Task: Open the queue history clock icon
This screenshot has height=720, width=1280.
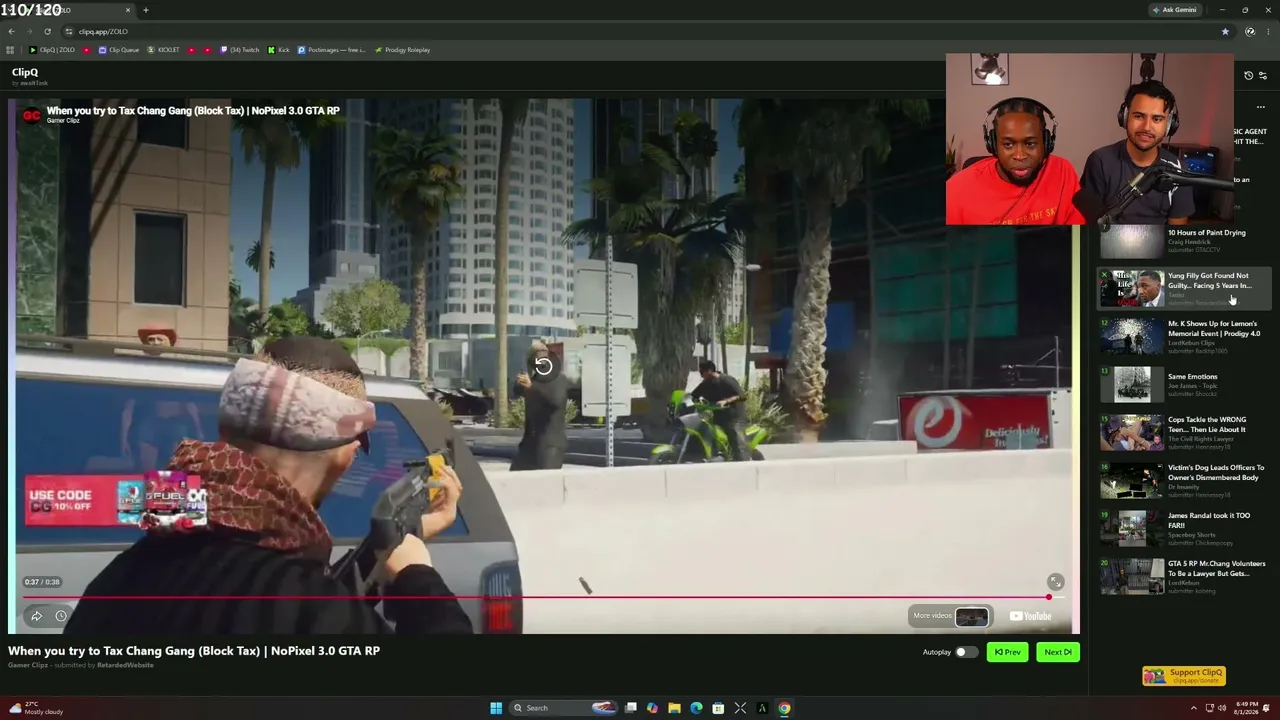Action: point(1248,75)
